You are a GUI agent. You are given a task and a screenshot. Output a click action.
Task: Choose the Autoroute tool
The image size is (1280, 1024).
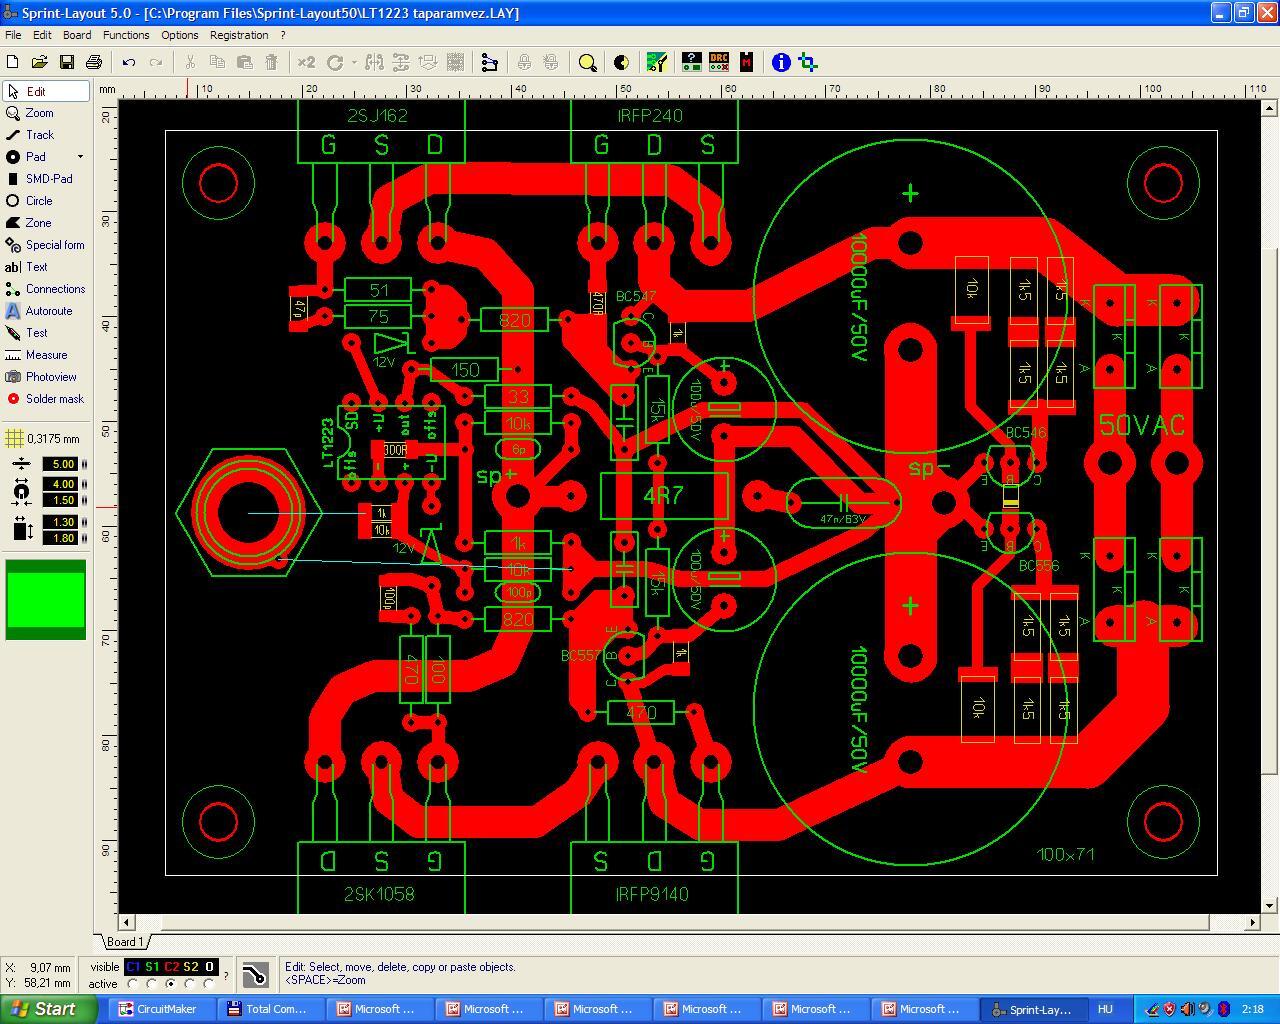click(46, 311)
